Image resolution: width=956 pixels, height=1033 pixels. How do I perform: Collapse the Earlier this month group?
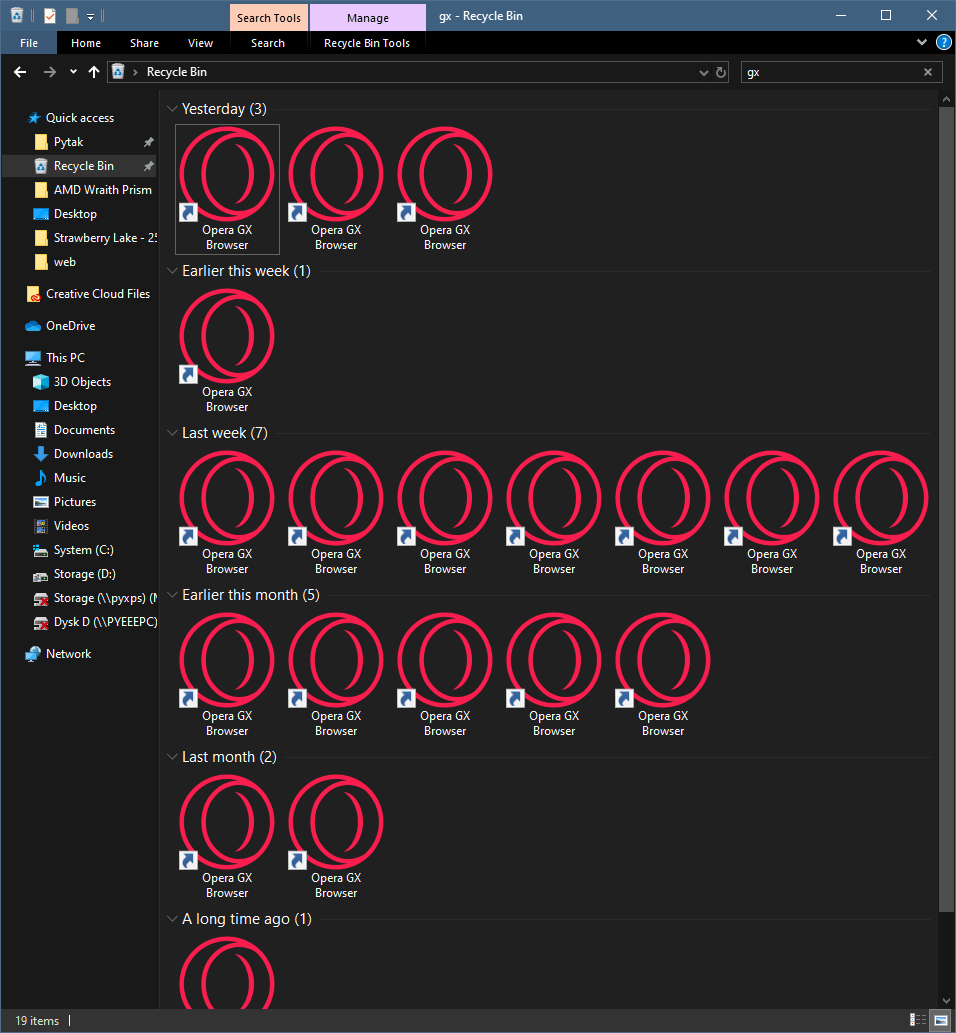172,595
